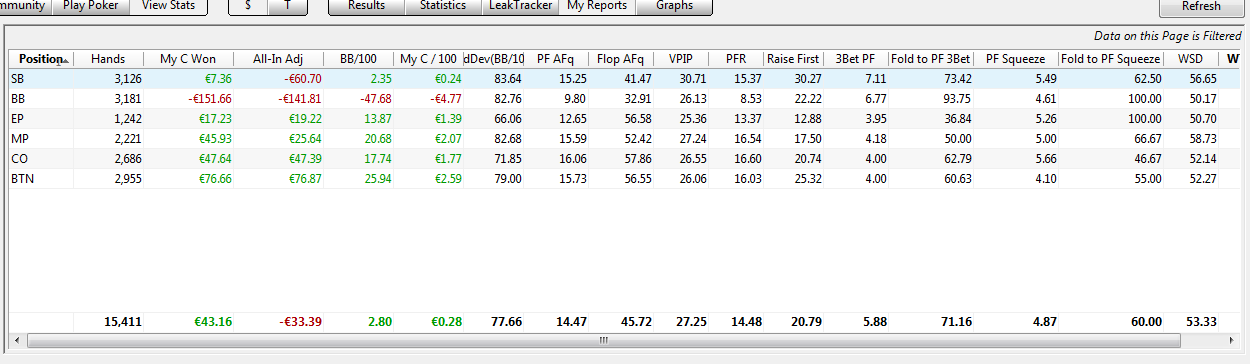Sort by VPIP column header
Viewport: 1252px width, 364px height.
[681, 59]
